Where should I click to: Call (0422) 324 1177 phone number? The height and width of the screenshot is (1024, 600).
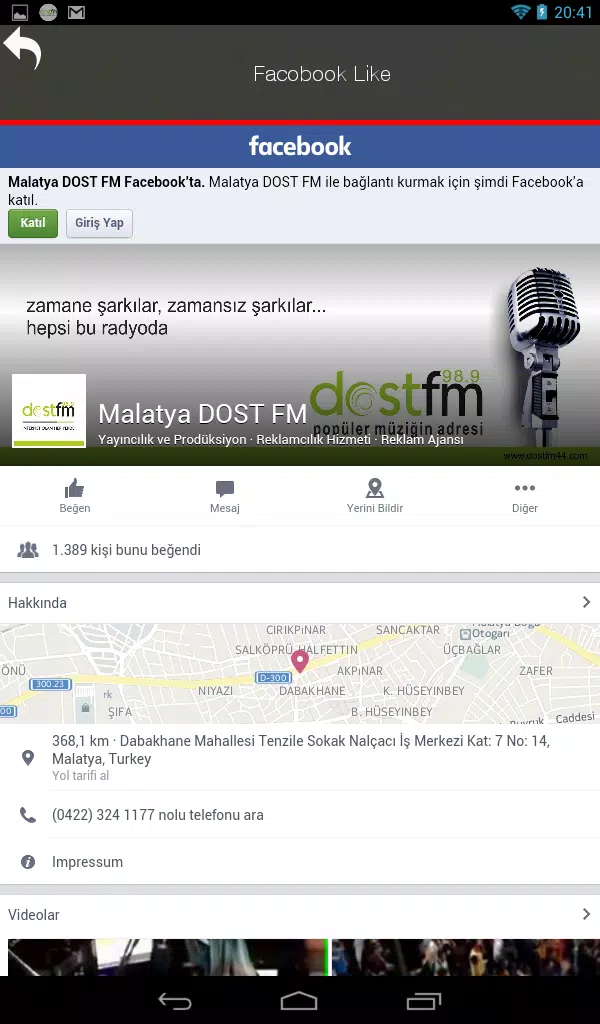click(158, 815)
